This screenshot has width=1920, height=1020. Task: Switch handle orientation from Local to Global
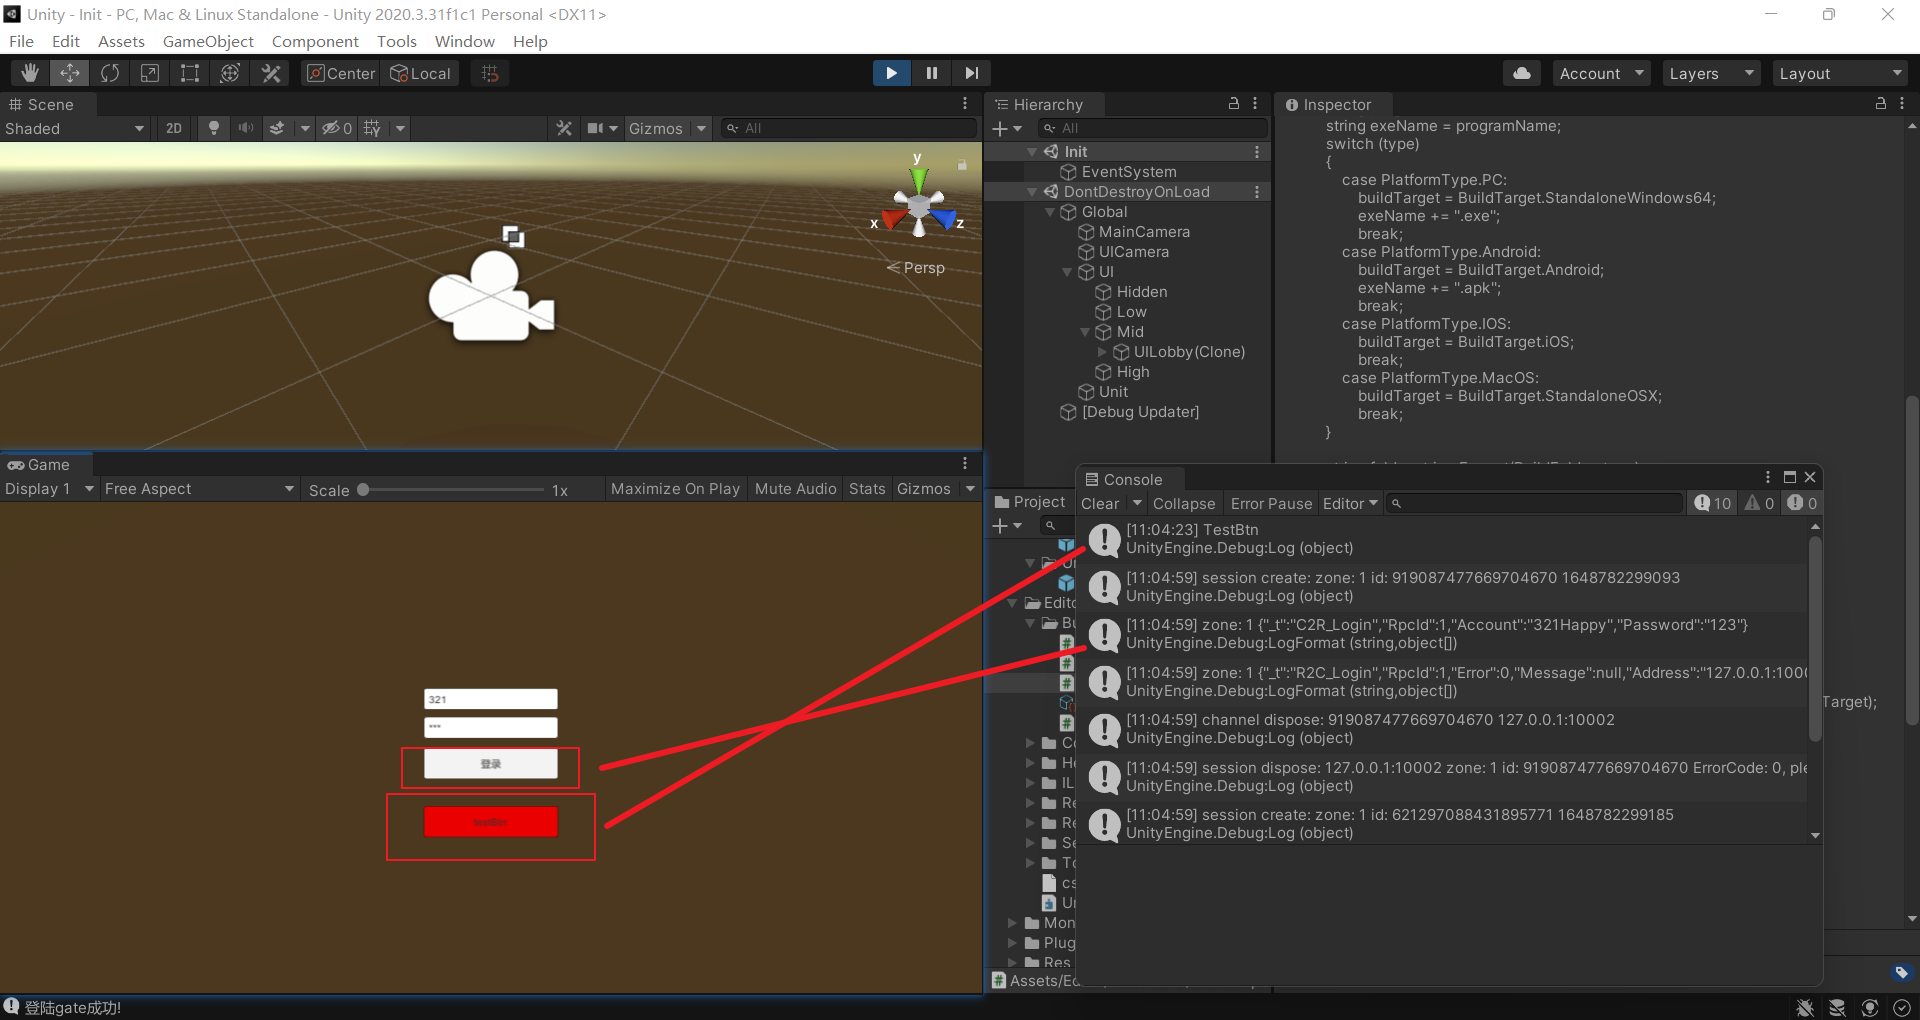pos(420,73)
